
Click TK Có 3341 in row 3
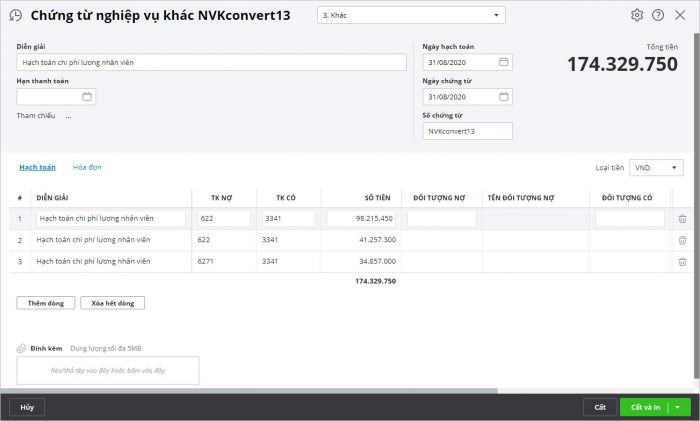tap(270, 261)
